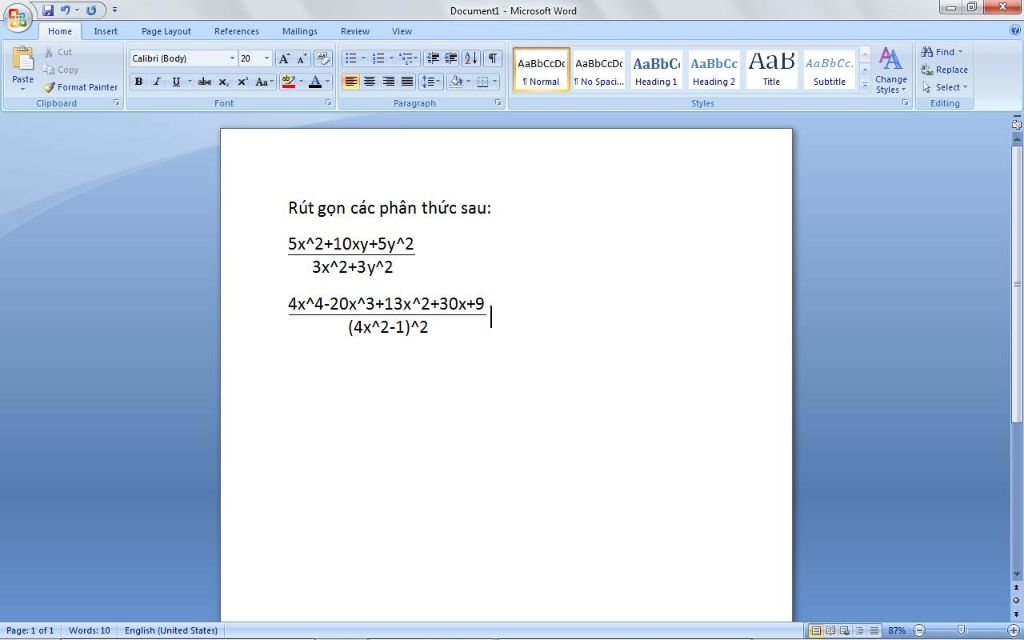Open the line spacing dropdown
The height and width of the screenshot is (640, 1024).
[x=431, y=82]
